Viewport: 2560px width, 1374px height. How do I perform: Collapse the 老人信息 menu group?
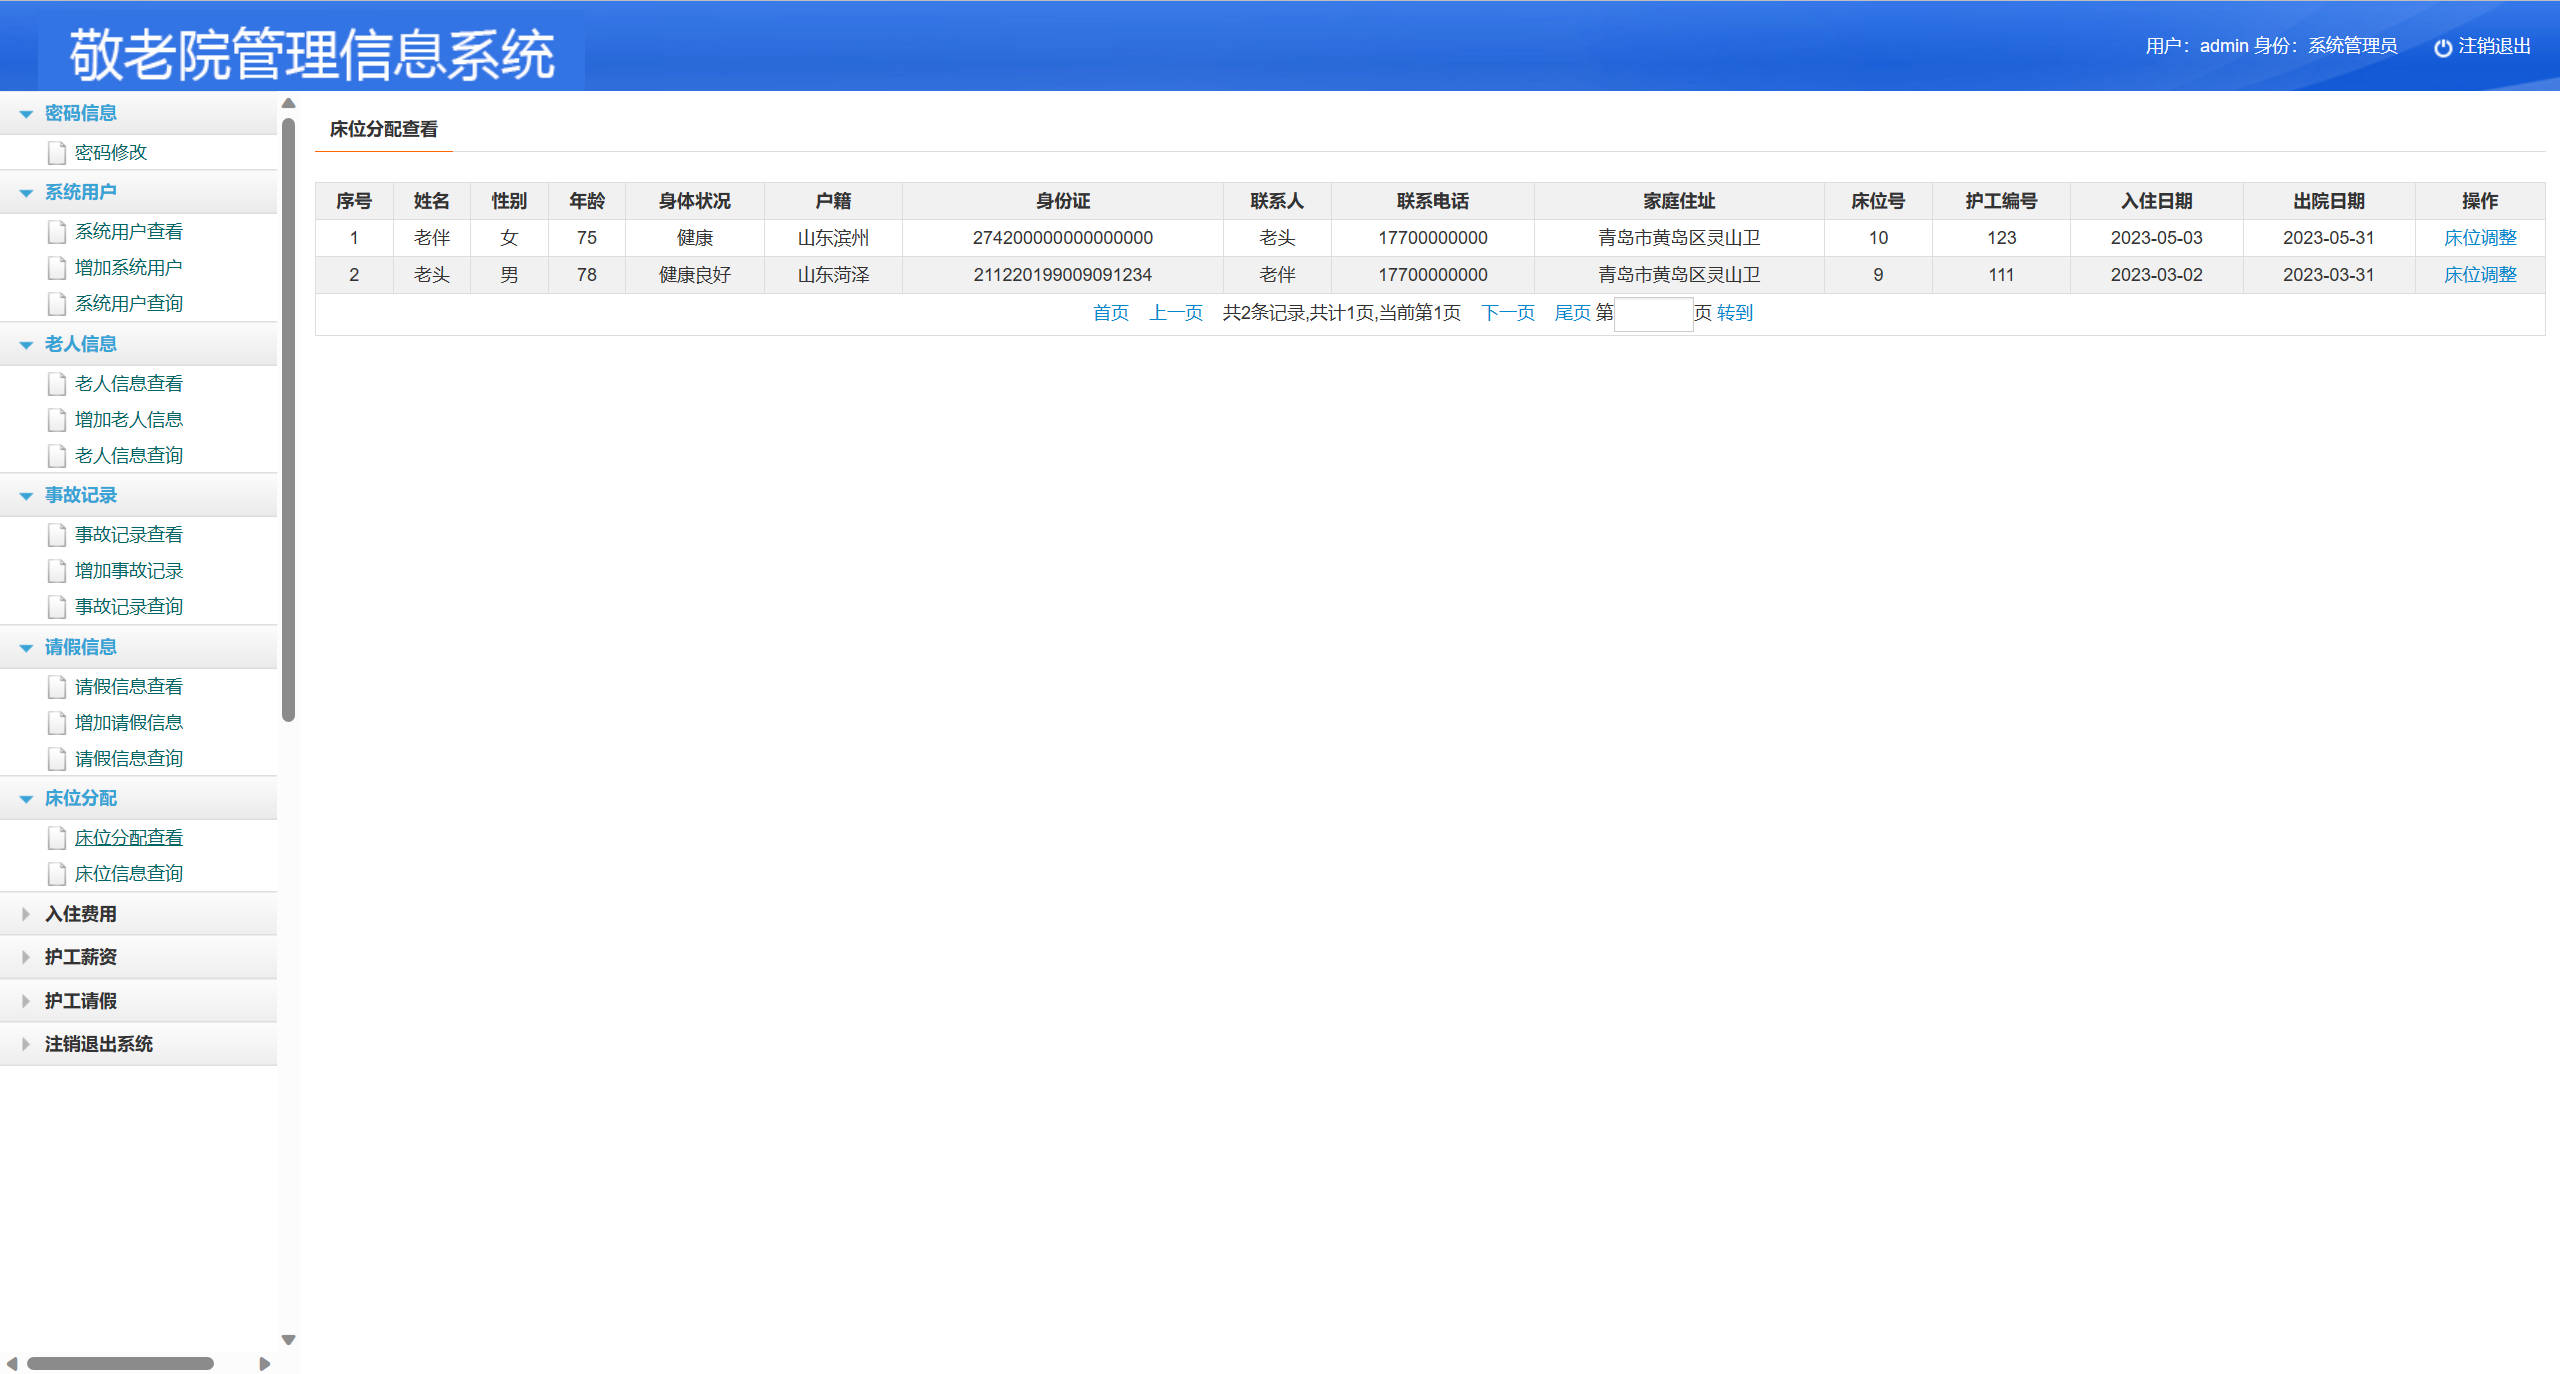(26, 345)
